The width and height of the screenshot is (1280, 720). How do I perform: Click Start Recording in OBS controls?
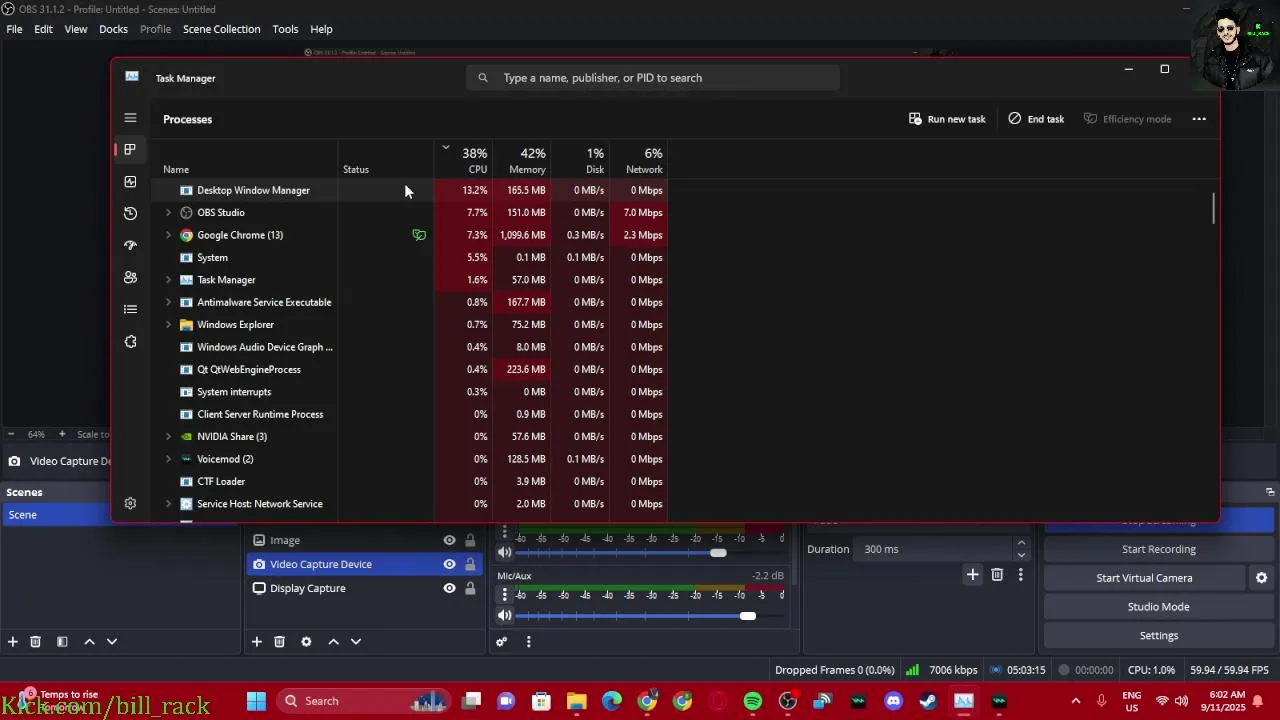tap(1158, 549)
